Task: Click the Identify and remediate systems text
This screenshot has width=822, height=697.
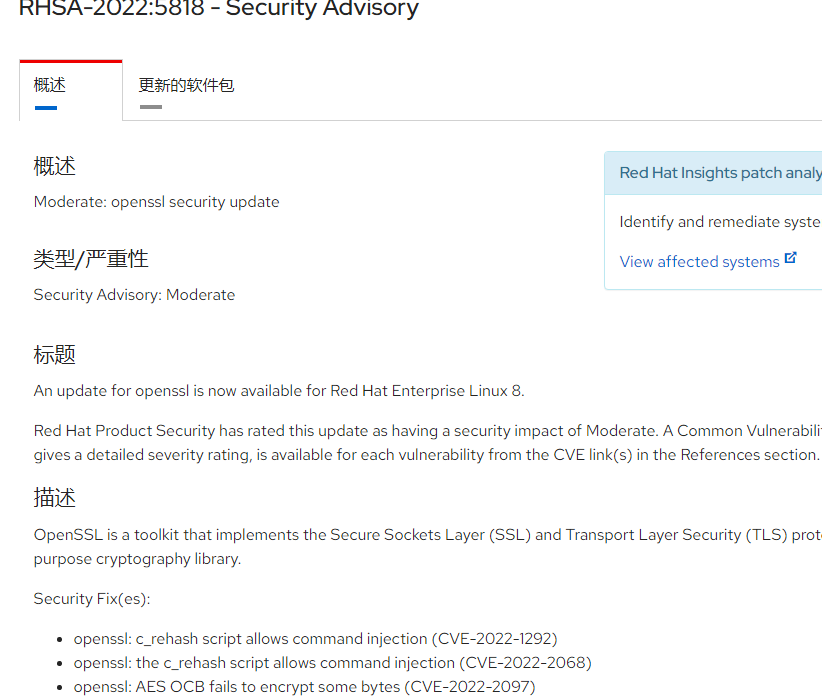Action: (x=720, y=222)
